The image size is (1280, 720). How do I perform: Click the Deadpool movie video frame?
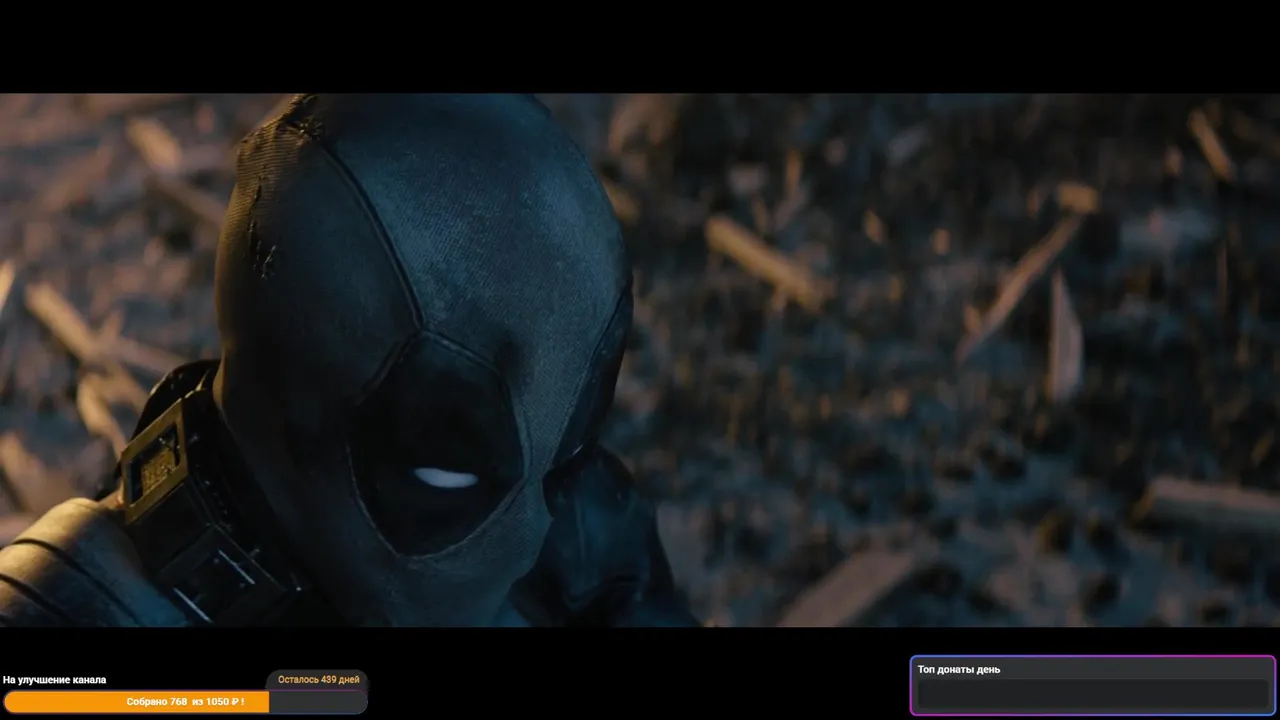click(x=640, y=360)
